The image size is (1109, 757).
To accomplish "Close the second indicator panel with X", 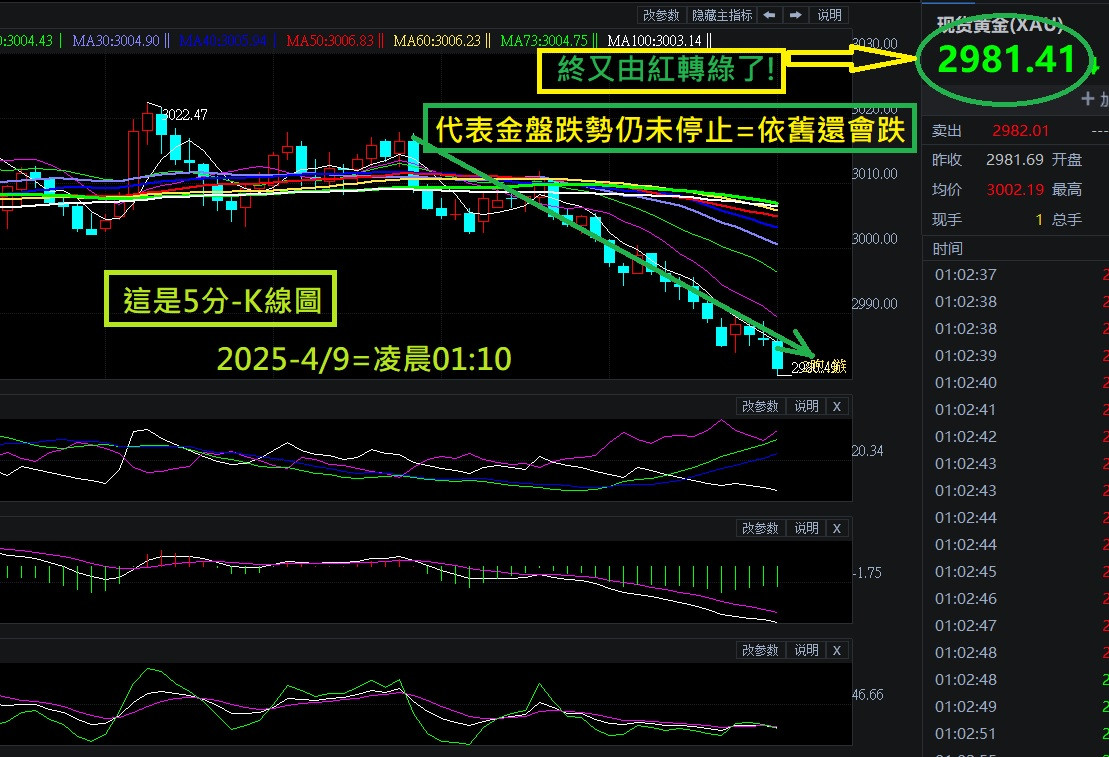I will pos(837,528).
